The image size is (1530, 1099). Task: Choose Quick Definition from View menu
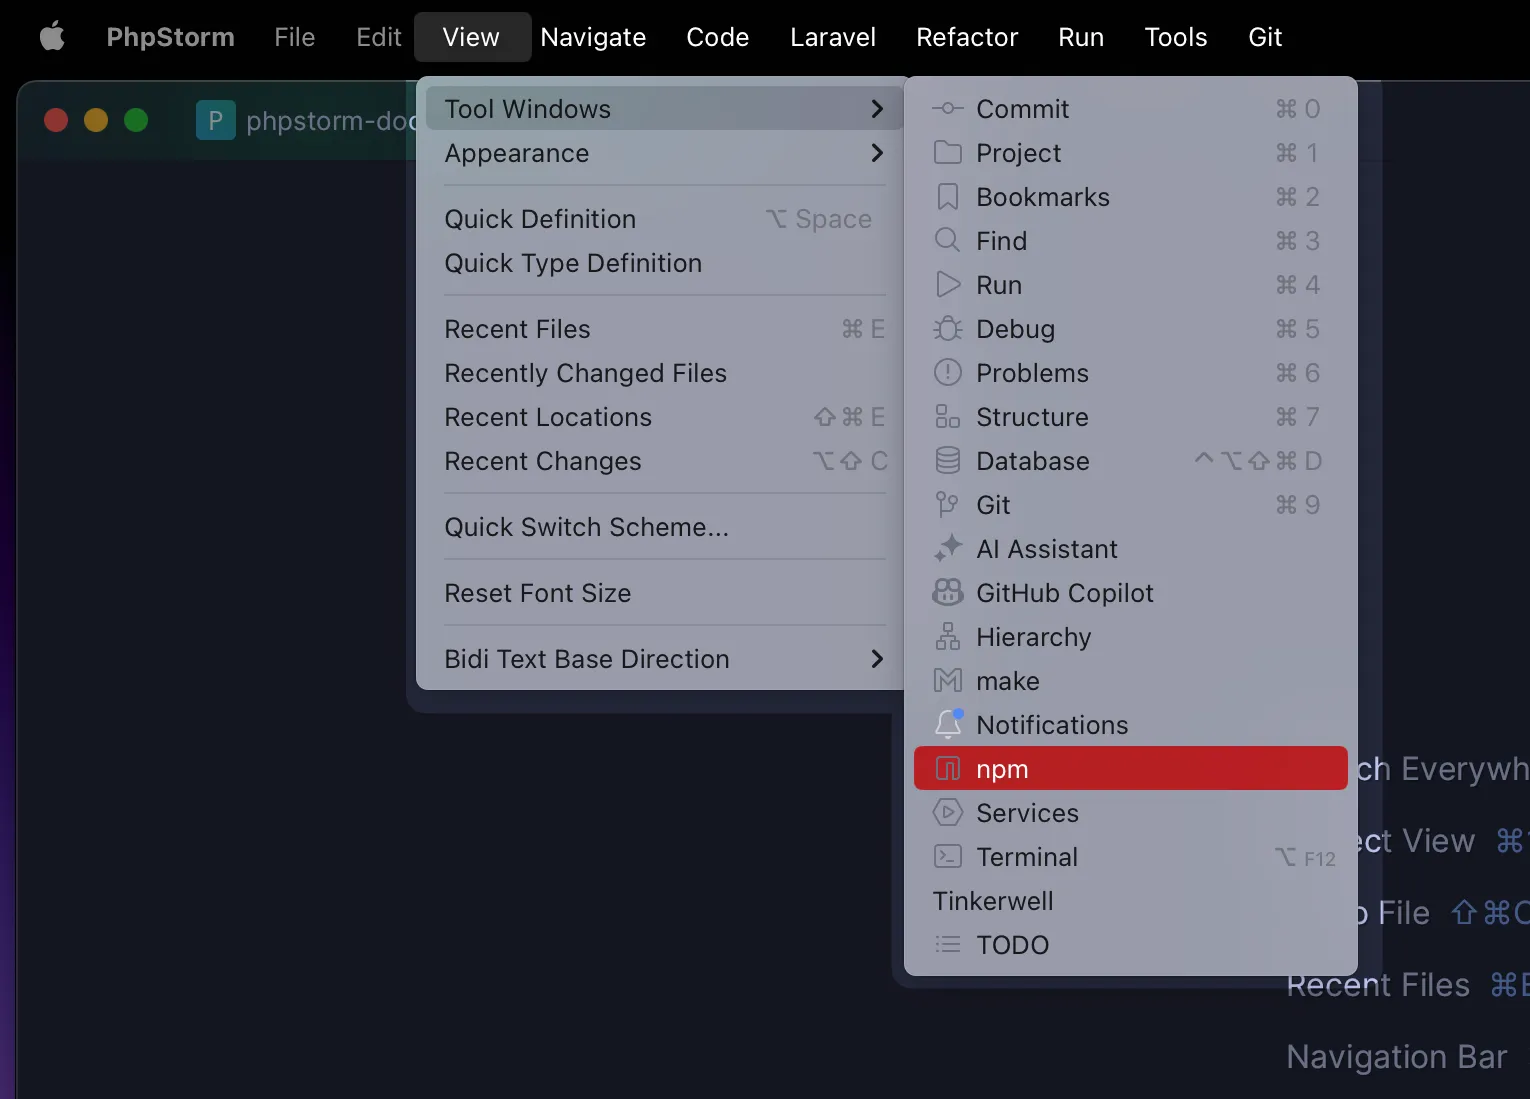point(661,219)
